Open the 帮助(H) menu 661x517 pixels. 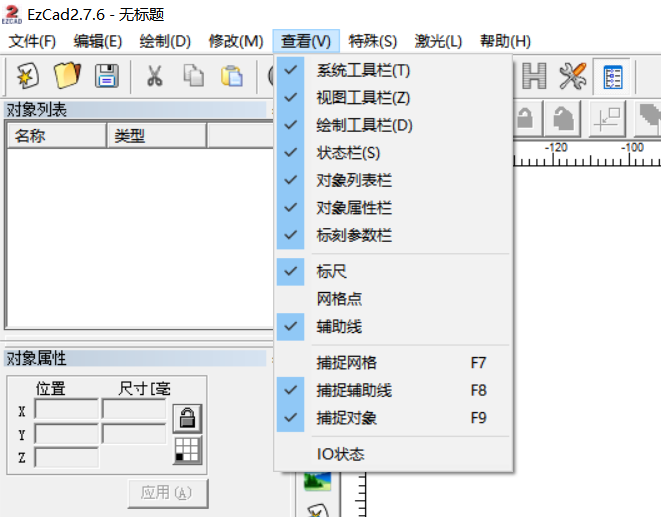coord(505,41)
